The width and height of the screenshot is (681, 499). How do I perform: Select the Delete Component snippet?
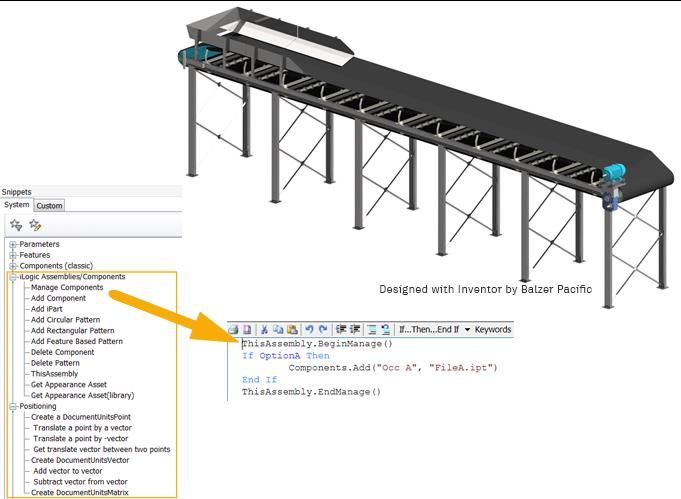[x=62, y=352]
